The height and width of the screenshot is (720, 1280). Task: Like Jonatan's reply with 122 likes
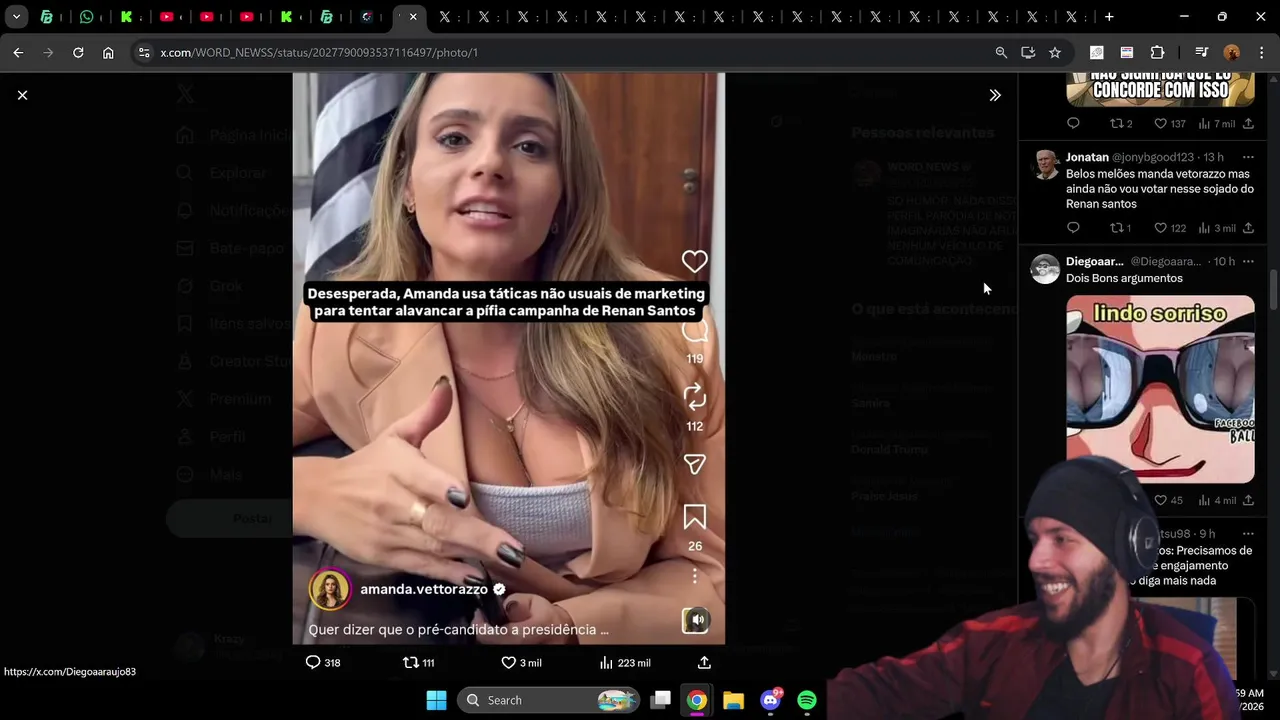pos(1170,228)
